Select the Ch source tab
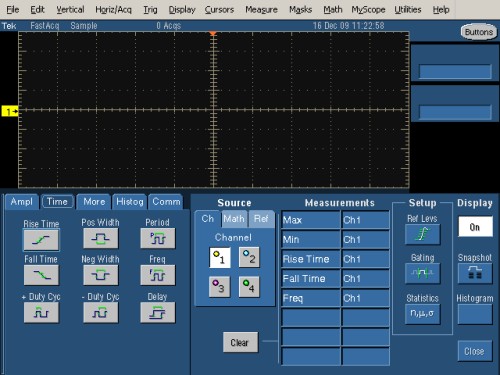The width and height of the screenshot is (500, 375). pos(207,219)
